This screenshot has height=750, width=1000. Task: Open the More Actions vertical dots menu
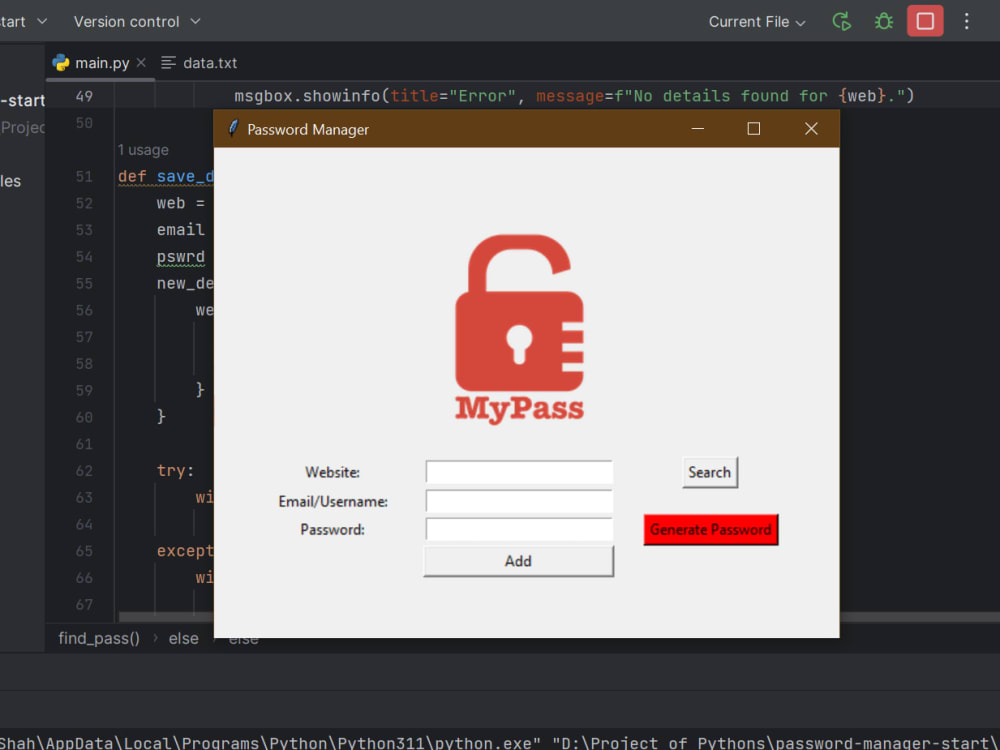click(966, 22)
